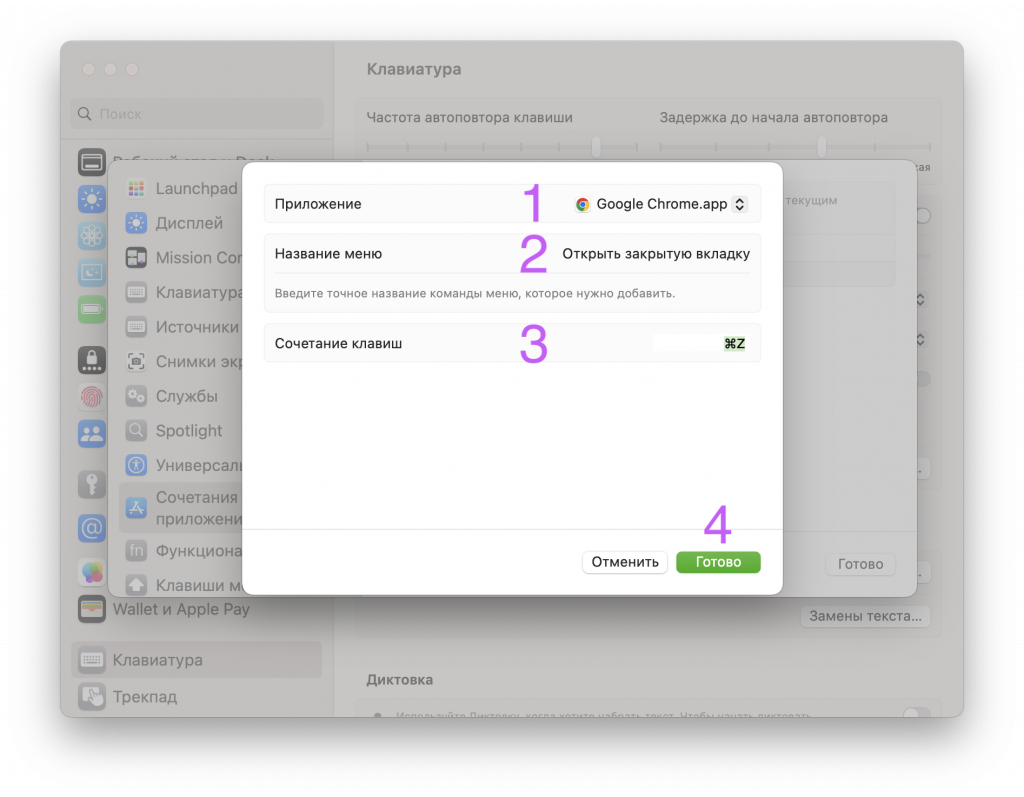This screenshot has width=1024, height=797.
Task: Select Launchpad in the shortcuts list
Action: (183, 189)
